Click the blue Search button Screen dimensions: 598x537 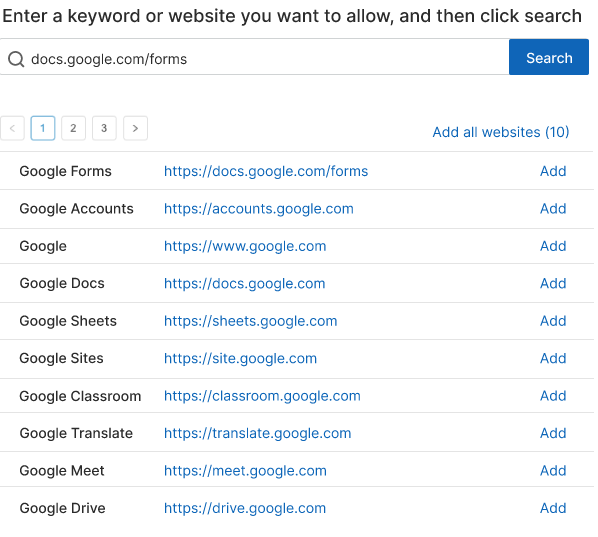[x=549, y=57]
